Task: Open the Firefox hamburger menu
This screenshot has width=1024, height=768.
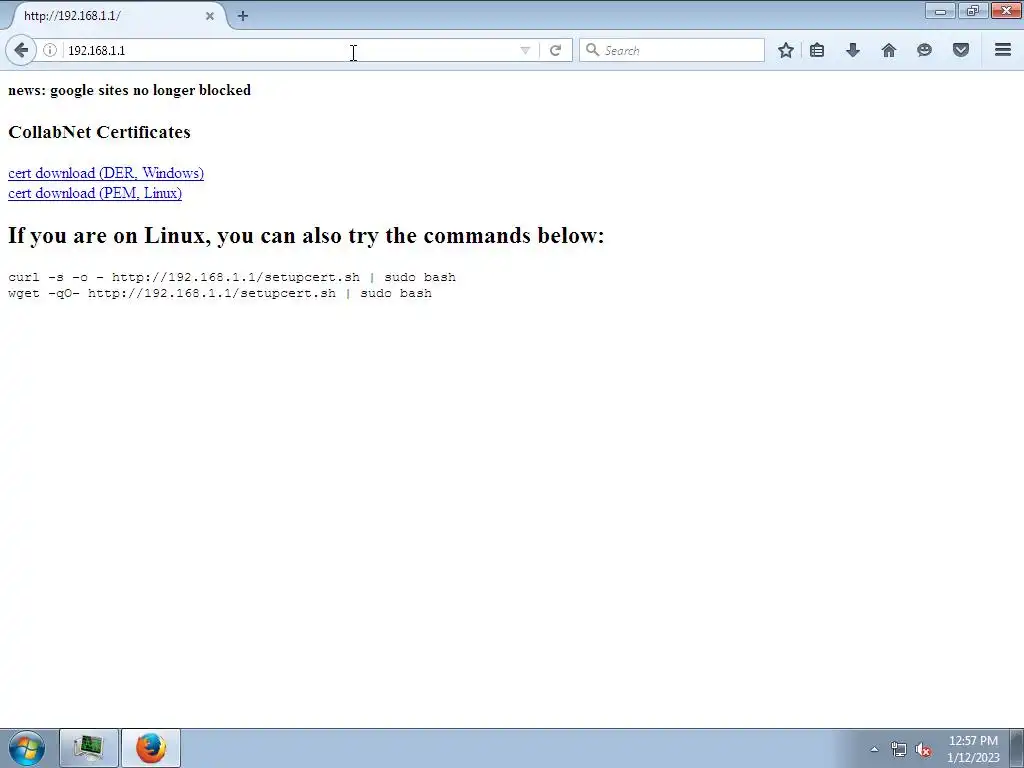Action: click(x=1003, y=50)
